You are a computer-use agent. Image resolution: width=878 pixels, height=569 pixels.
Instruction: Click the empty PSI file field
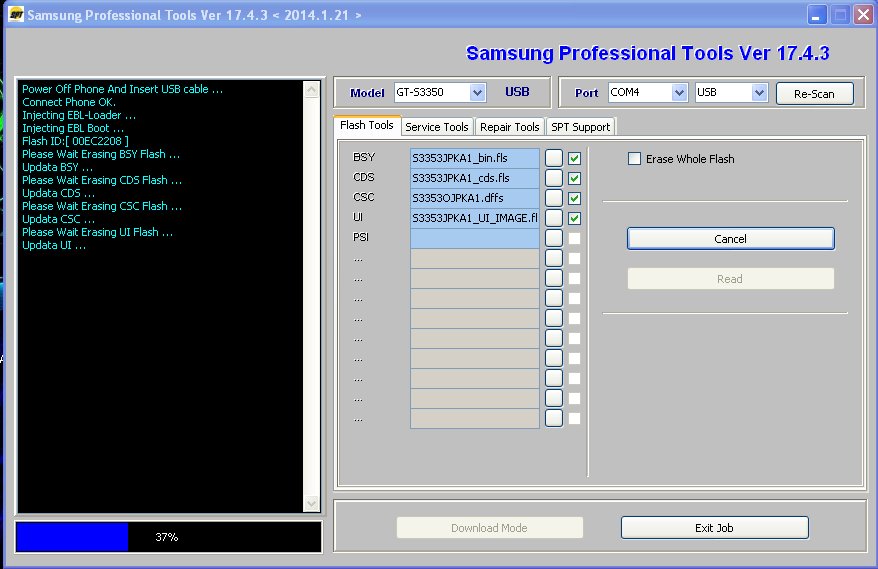[x=475, y=238]
